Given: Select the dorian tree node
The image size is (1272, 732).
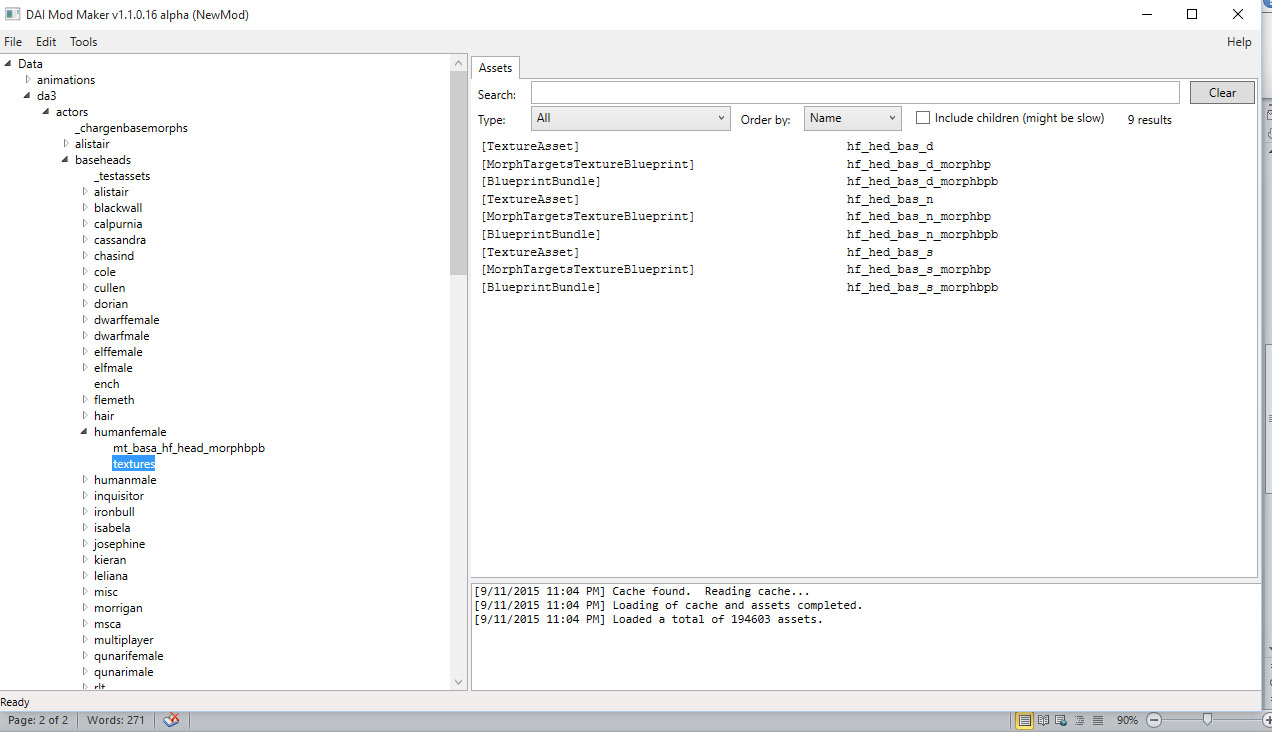Looking at the screenshot, I should pos(111,304).
